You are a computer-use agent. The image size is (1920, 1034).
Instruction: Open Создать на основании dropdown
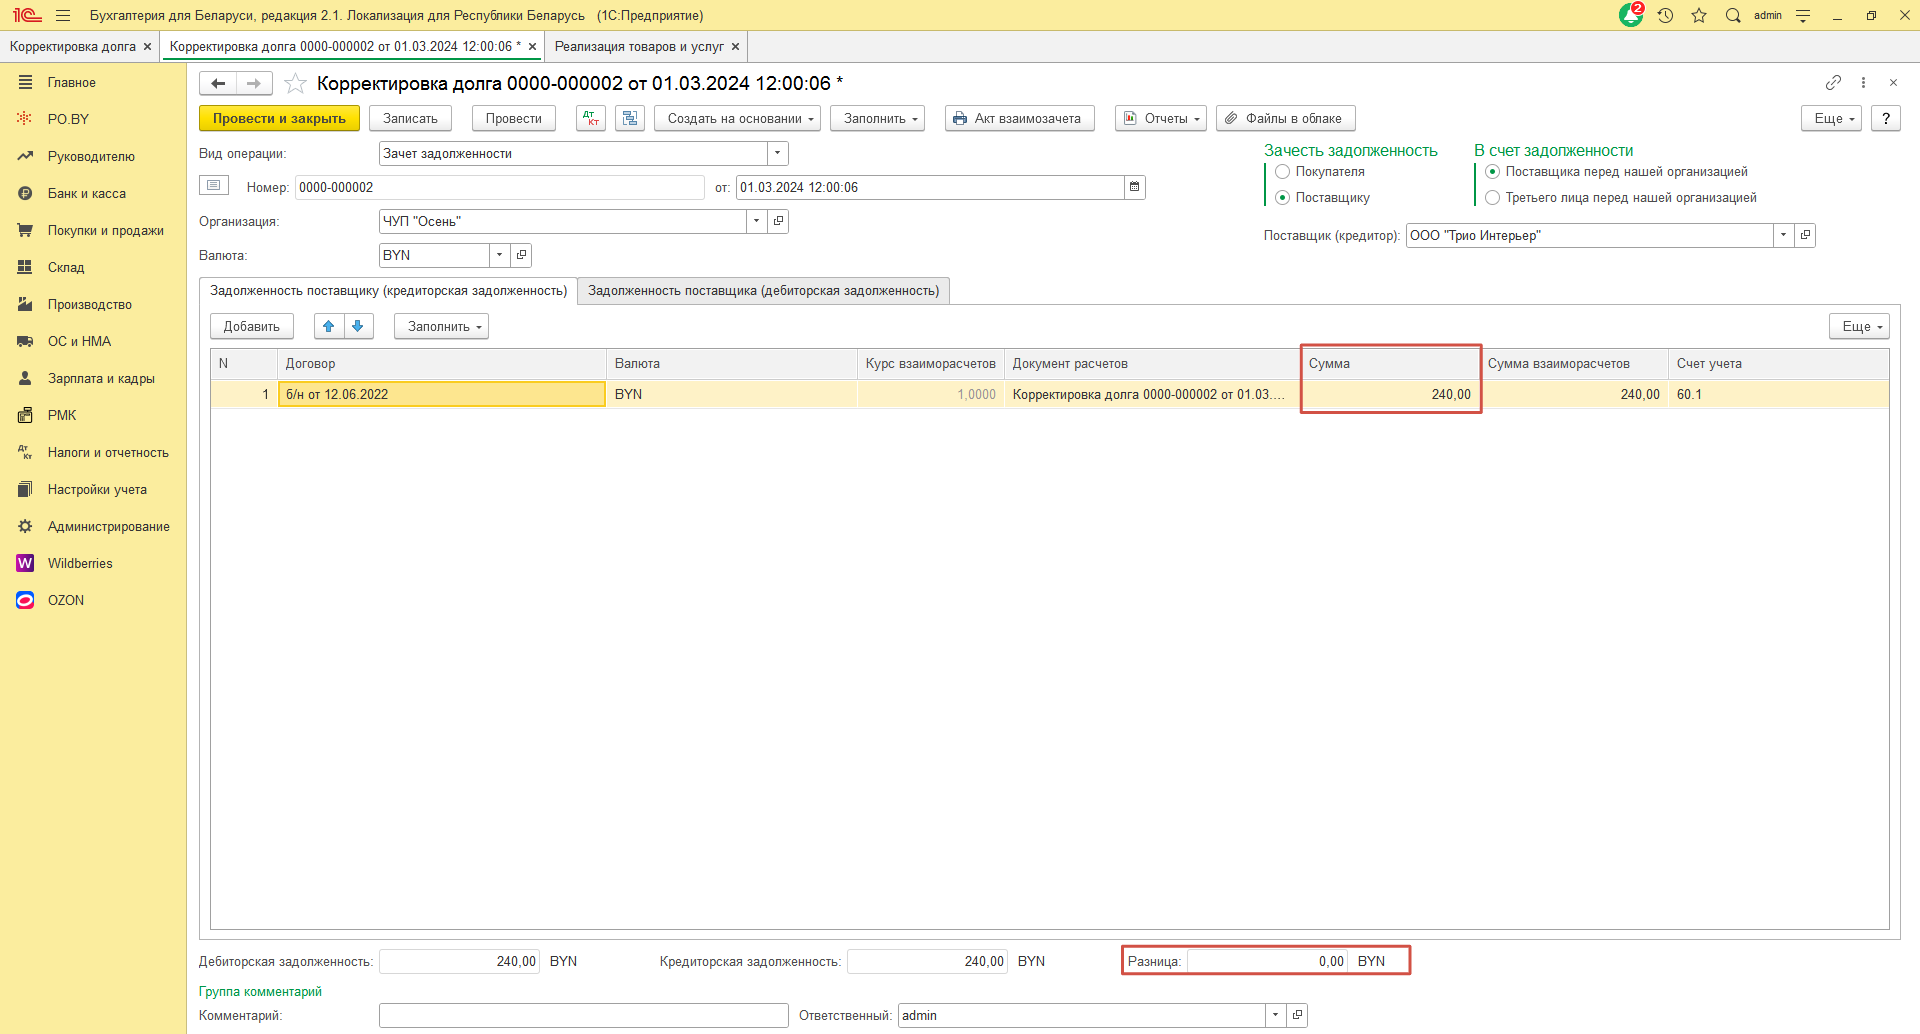click(x=738, y=118)
